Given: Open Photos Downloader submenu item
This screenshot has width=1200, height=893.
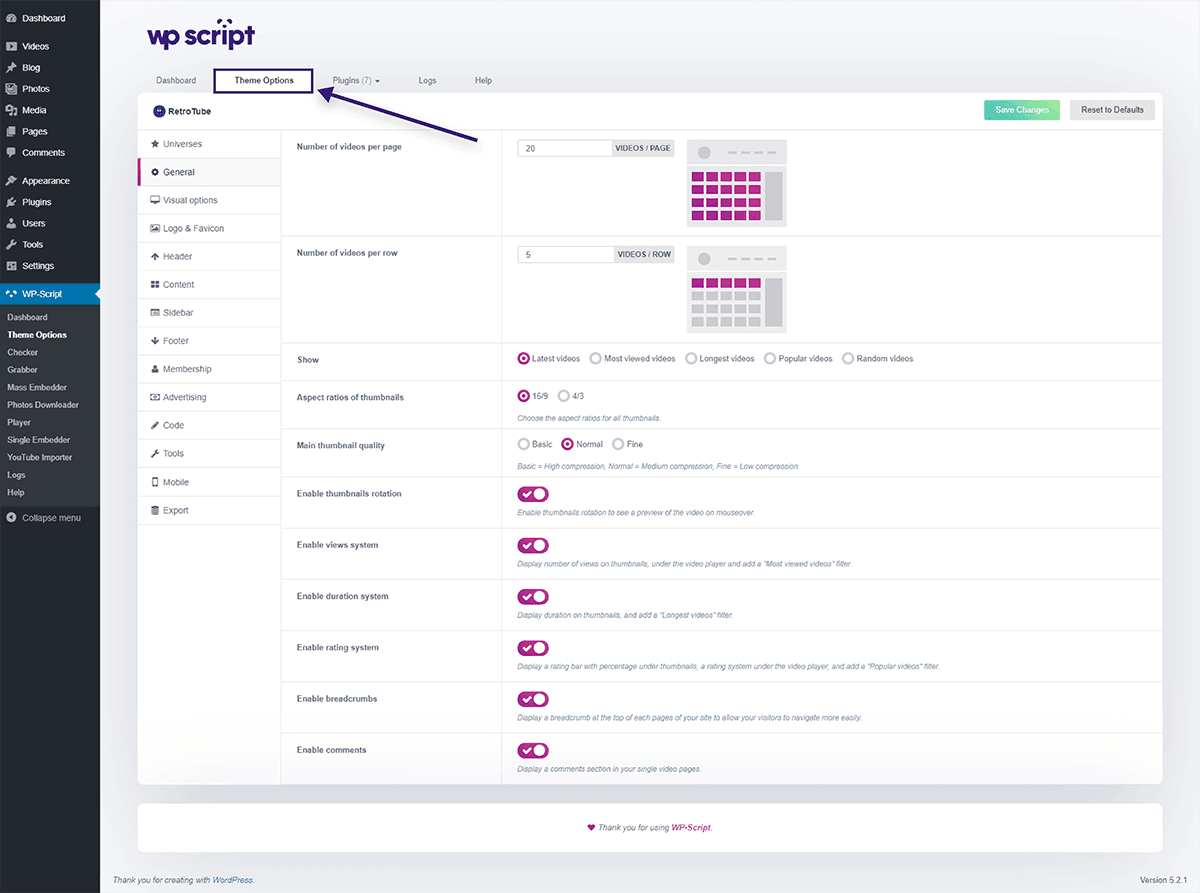Looking at the screenshot, I should [43, 405].
